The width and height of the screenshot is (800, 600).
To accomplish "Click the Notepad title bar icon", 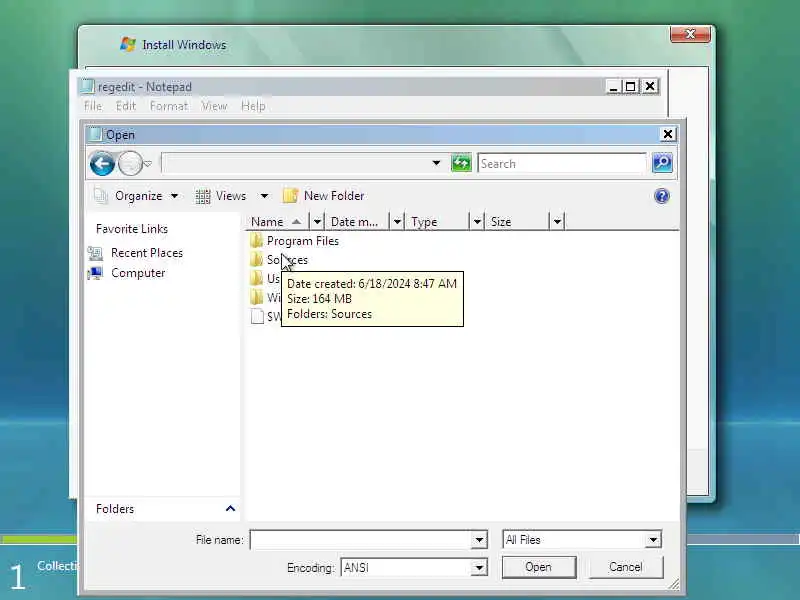I will point(88,87).
